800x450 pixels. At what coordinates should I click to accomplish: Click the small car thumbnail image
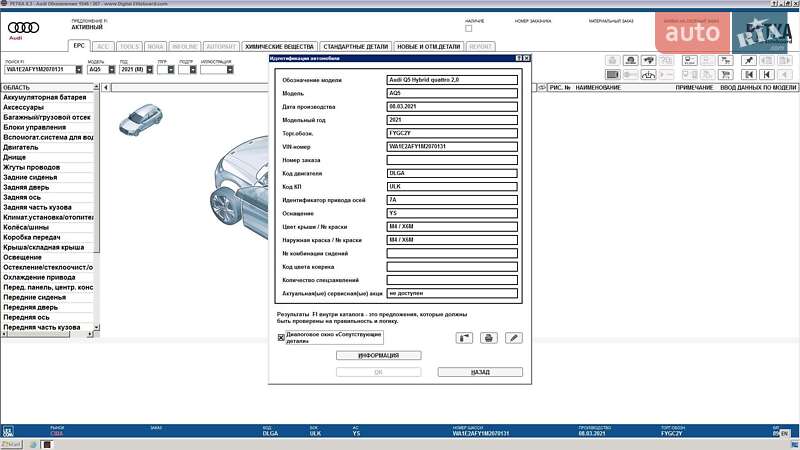tap(141, 119)
